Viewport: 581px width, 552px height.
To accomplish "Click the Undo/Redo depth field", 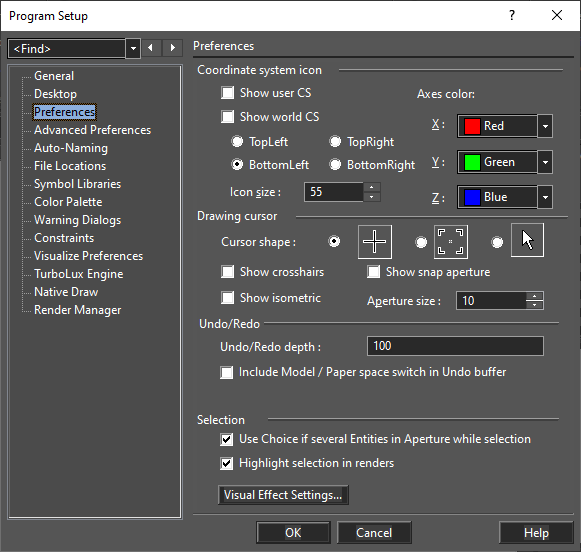I will [x=455, y=346].
